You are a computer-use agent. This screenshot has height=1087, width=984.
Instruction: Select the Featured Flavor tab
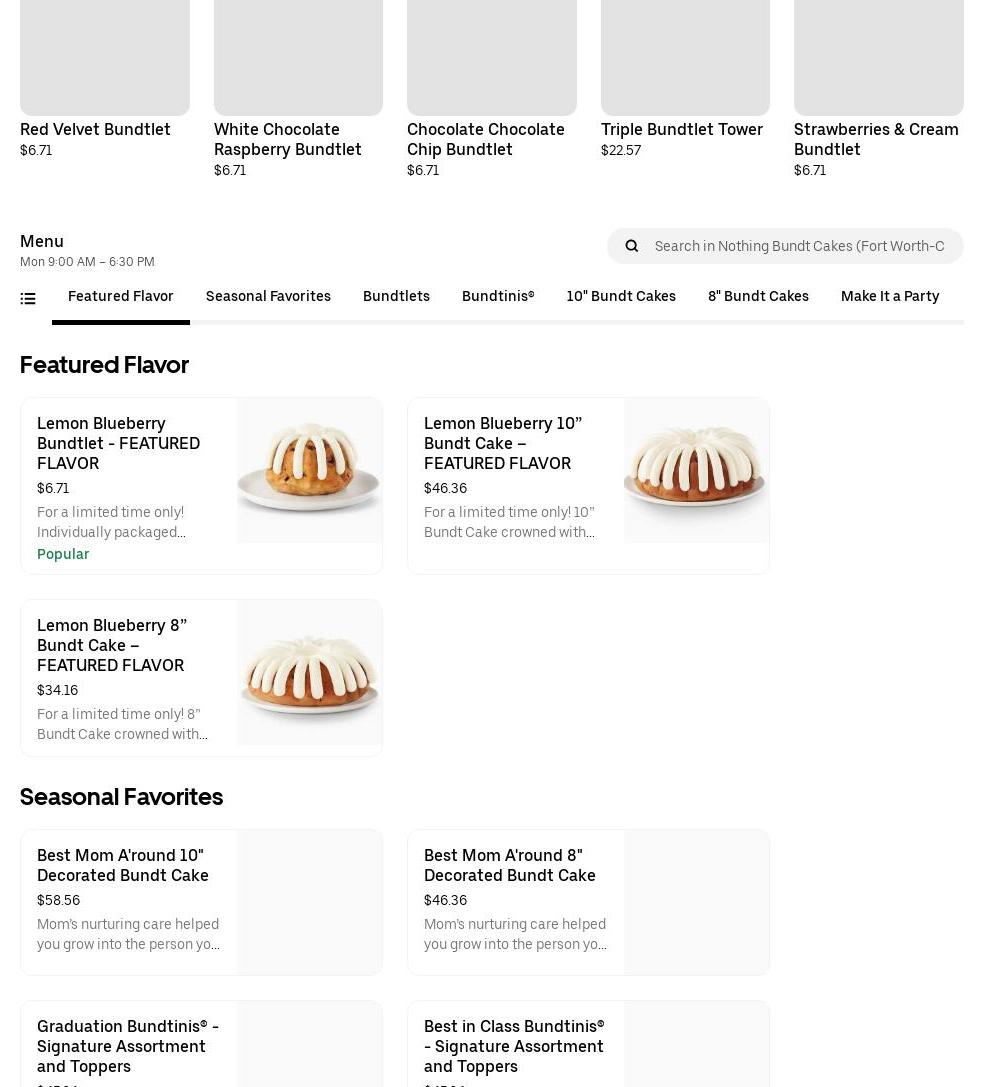point(120,296)
